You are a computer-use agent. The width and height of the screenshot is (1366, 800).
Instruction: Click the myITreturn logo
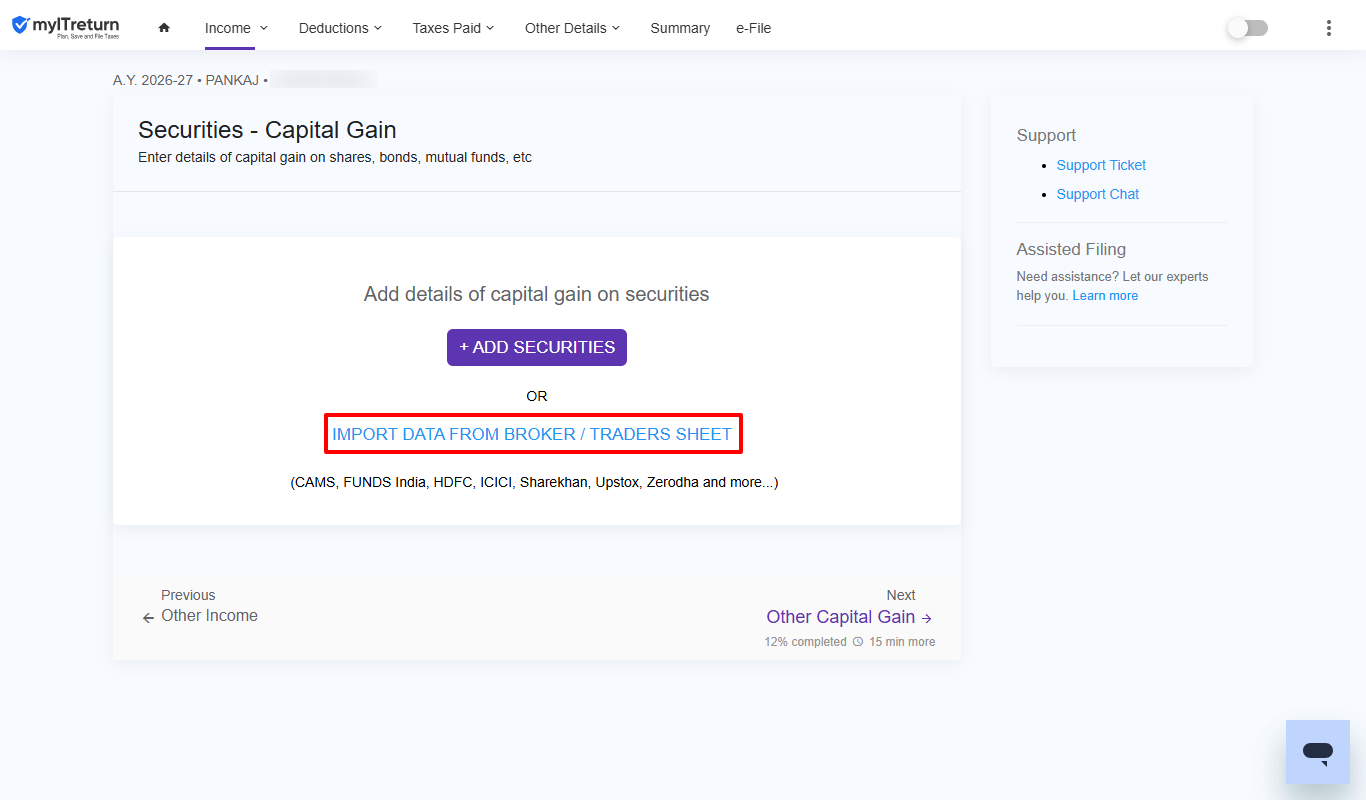(x=65, y=27)
